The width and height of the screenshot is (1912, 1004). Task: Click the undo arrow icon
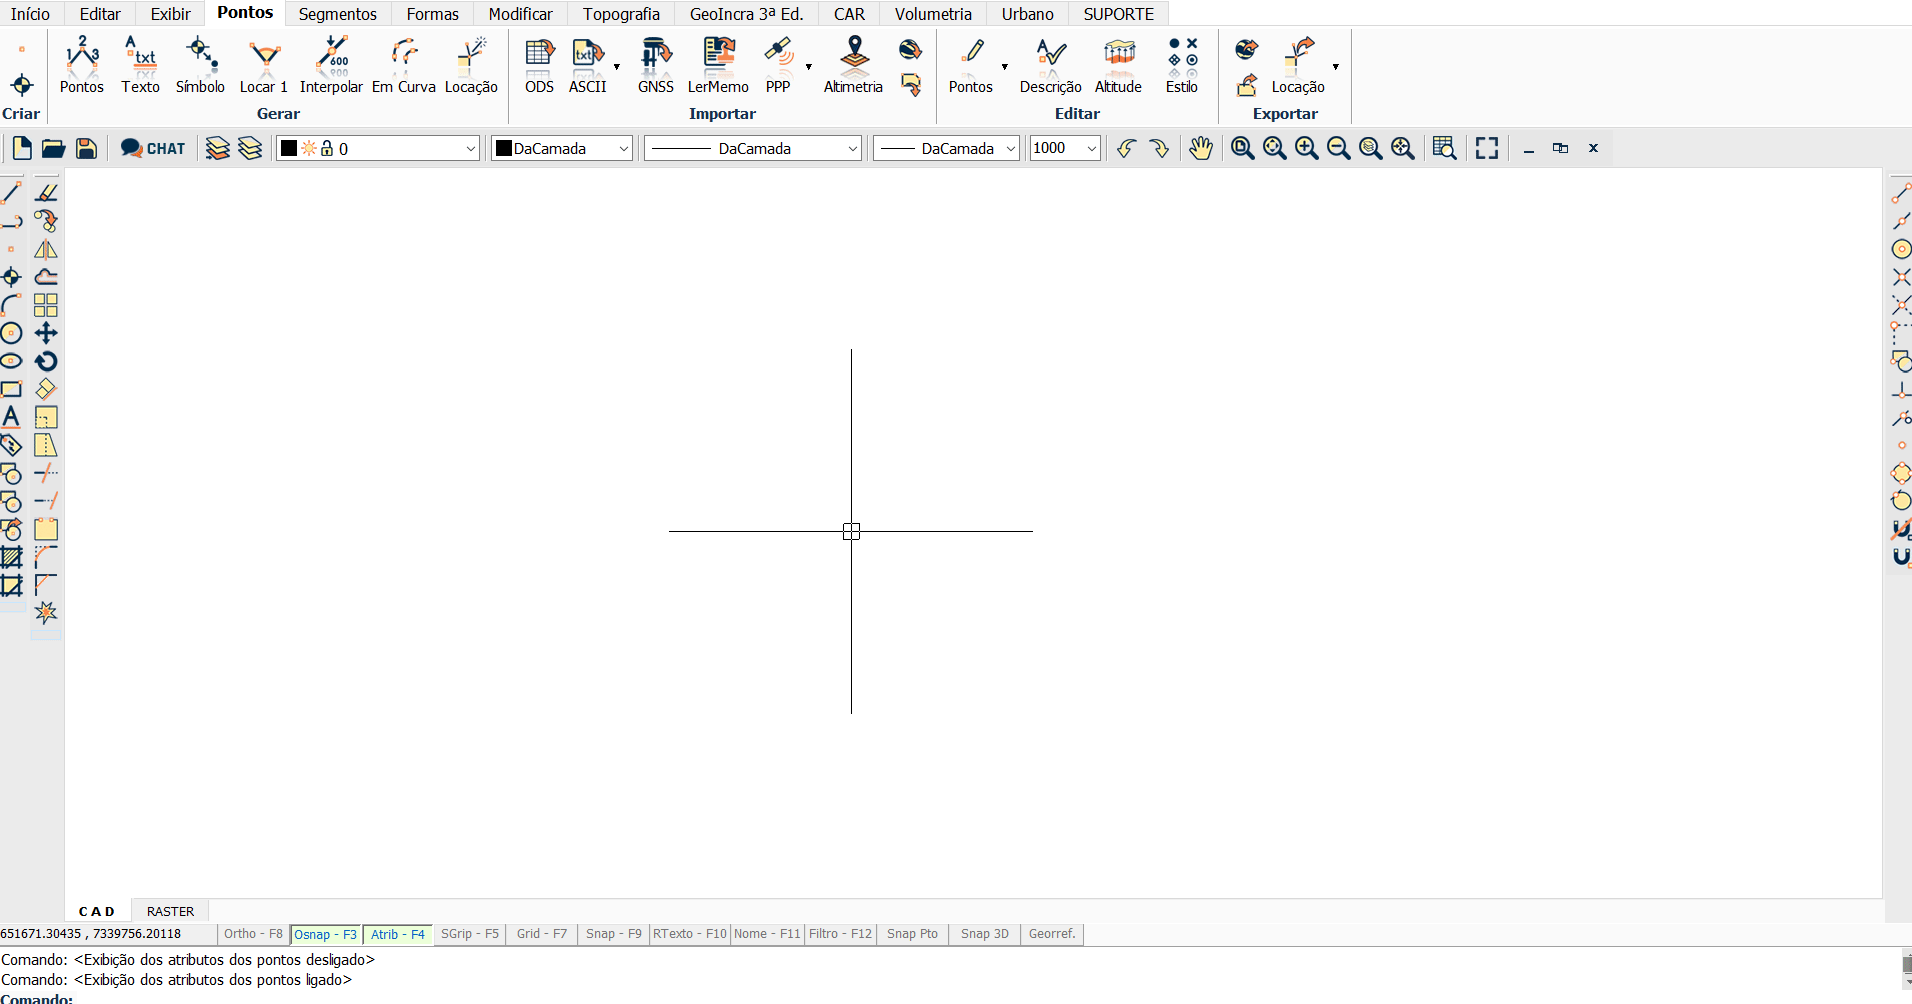click(1127, 148)
